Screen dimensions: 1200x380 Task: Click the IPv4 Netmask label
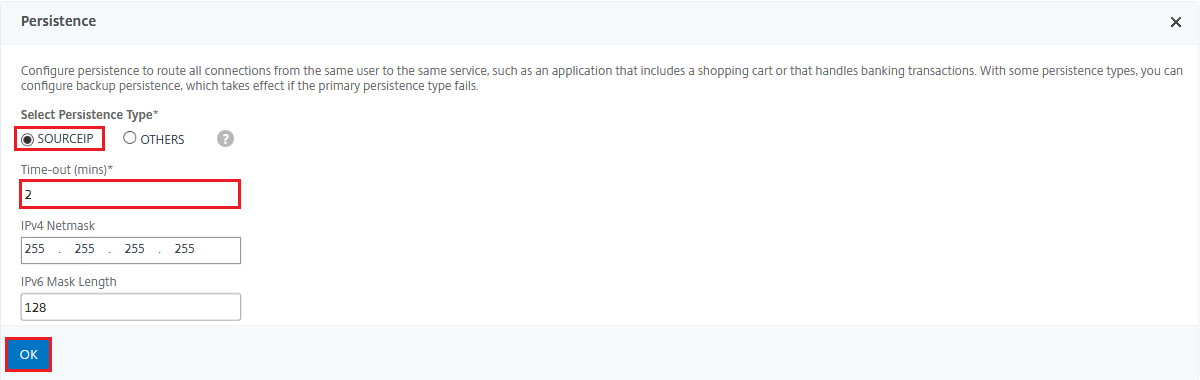58,226
